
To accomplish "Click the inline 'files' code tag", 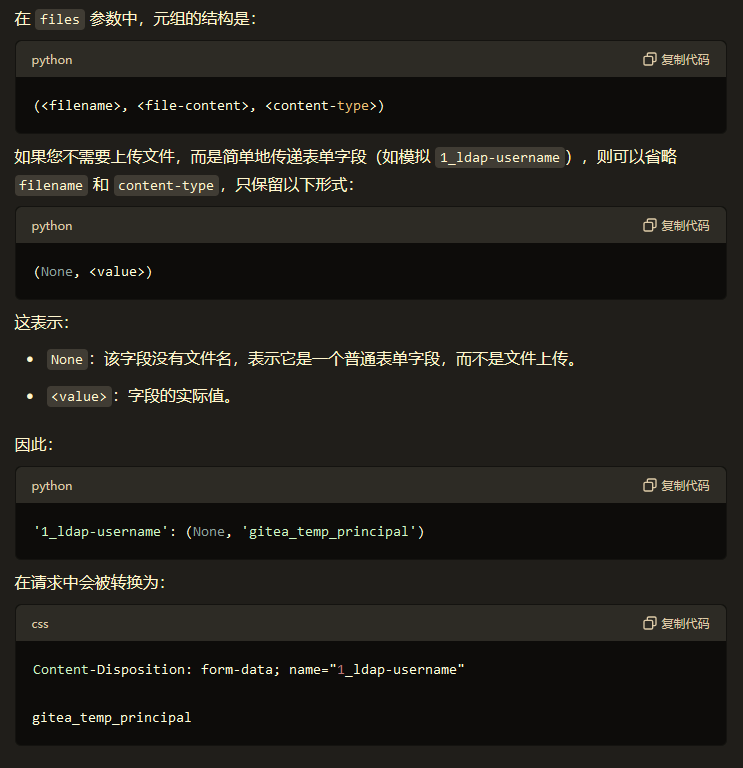I will [x=60, y=20].
